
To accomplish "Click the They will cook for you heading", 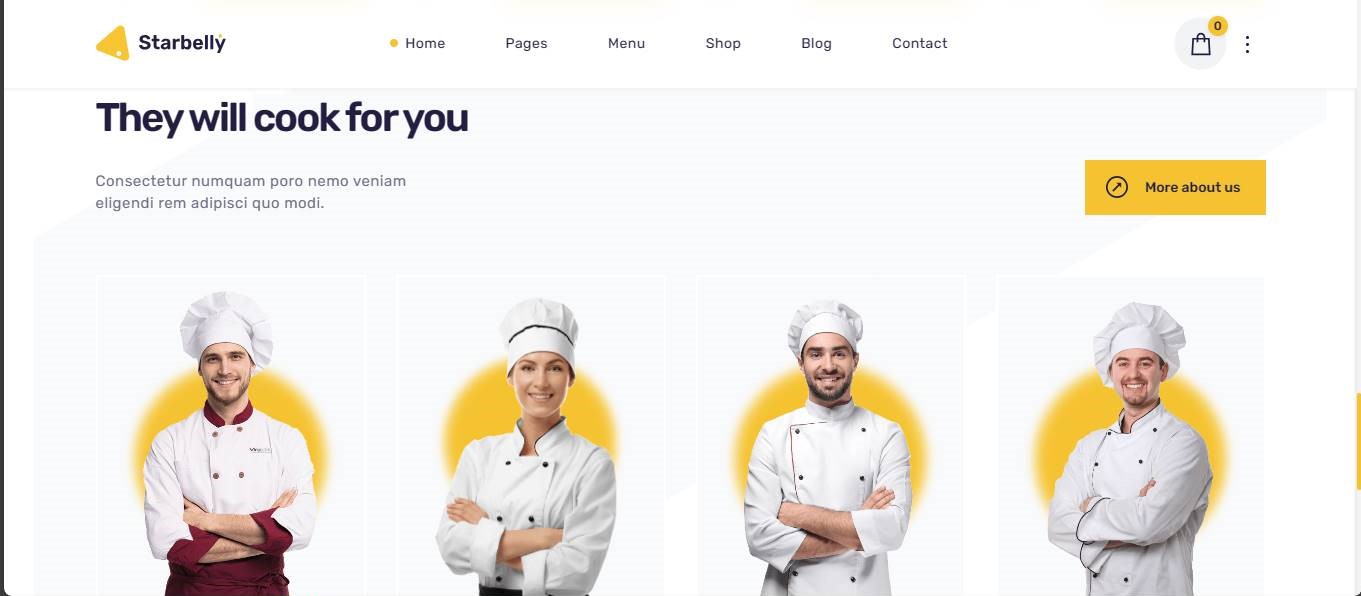I will point(281,118).
